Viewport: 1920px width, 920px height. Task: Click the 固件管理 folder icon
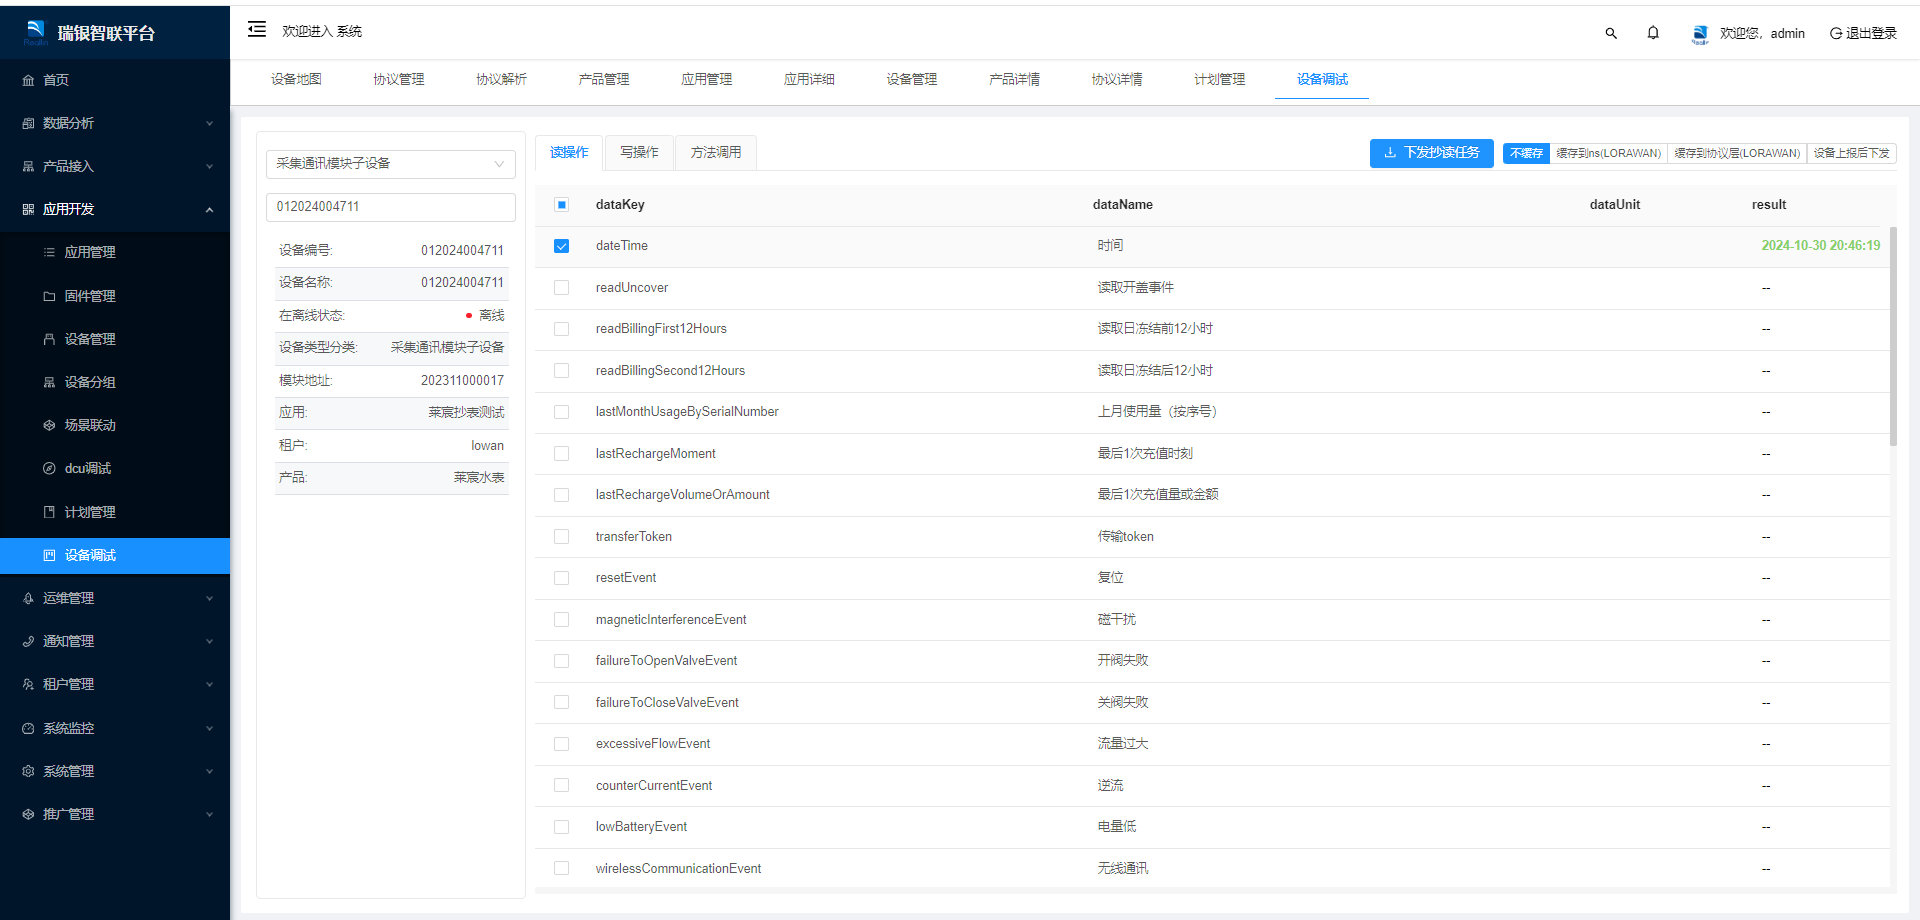pyautogui.click(x=49, y=296)
